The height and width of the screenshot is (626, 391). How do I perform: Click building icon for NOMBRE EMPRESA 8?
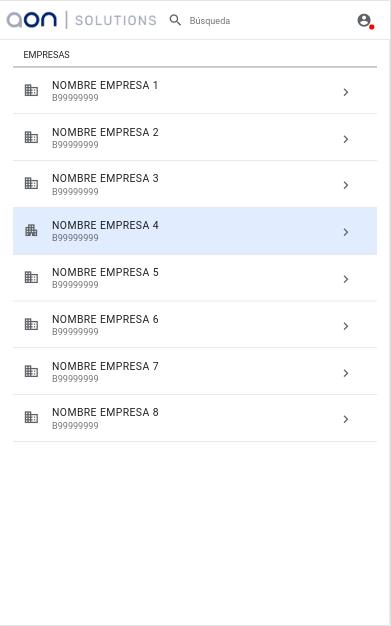coord(31,417)
